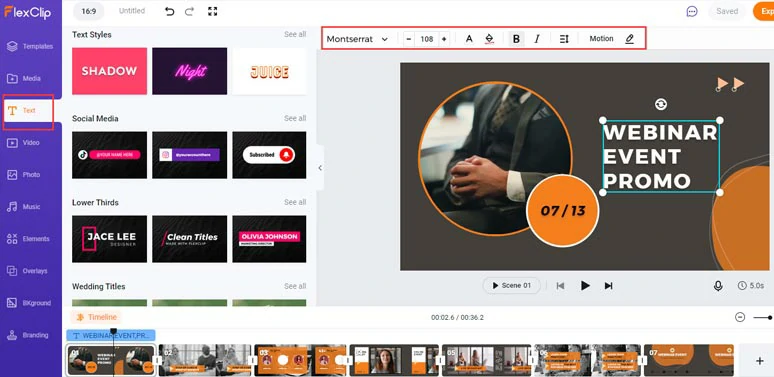Choose the SHADOW text style

[110, 71]
